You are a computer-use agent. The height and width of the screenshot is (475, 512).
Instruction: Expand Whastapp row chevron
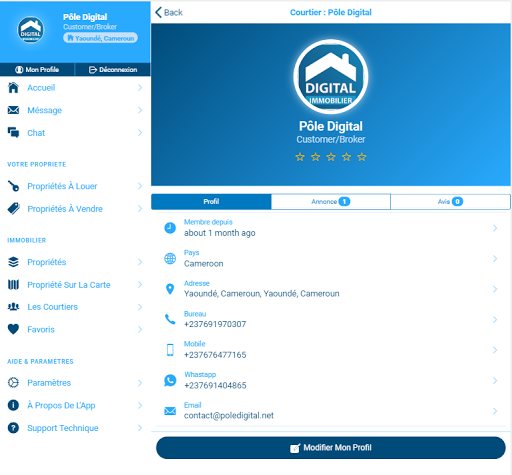coord(495,380)
